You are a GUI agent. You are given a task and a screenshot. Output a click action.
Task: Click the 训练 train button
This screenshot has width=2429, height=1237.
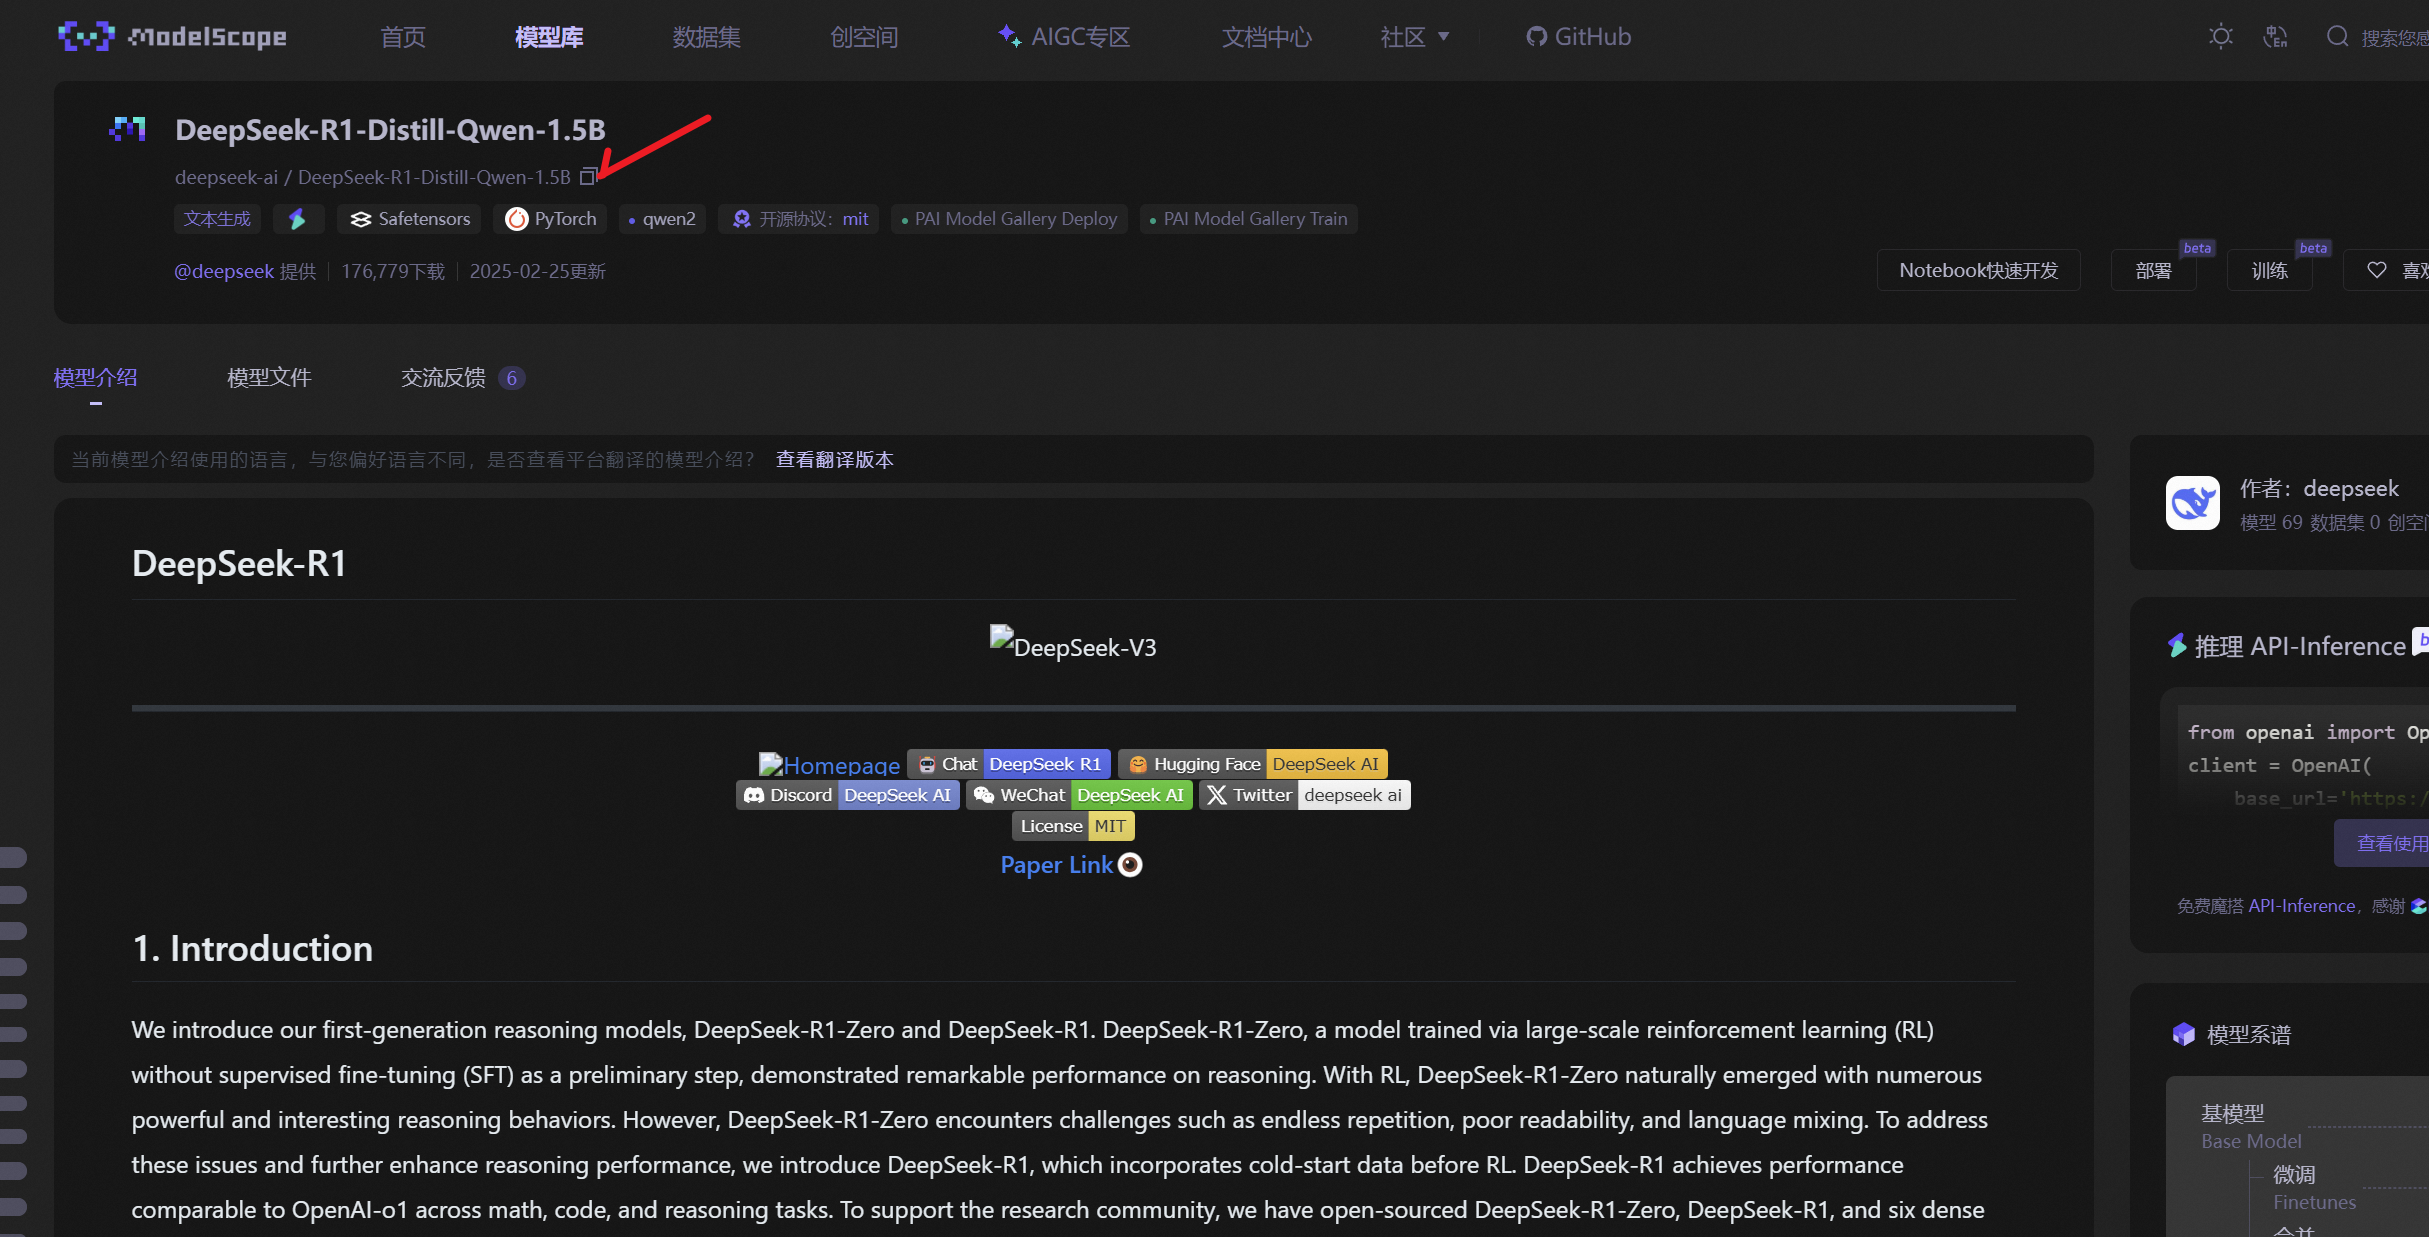2269,270
